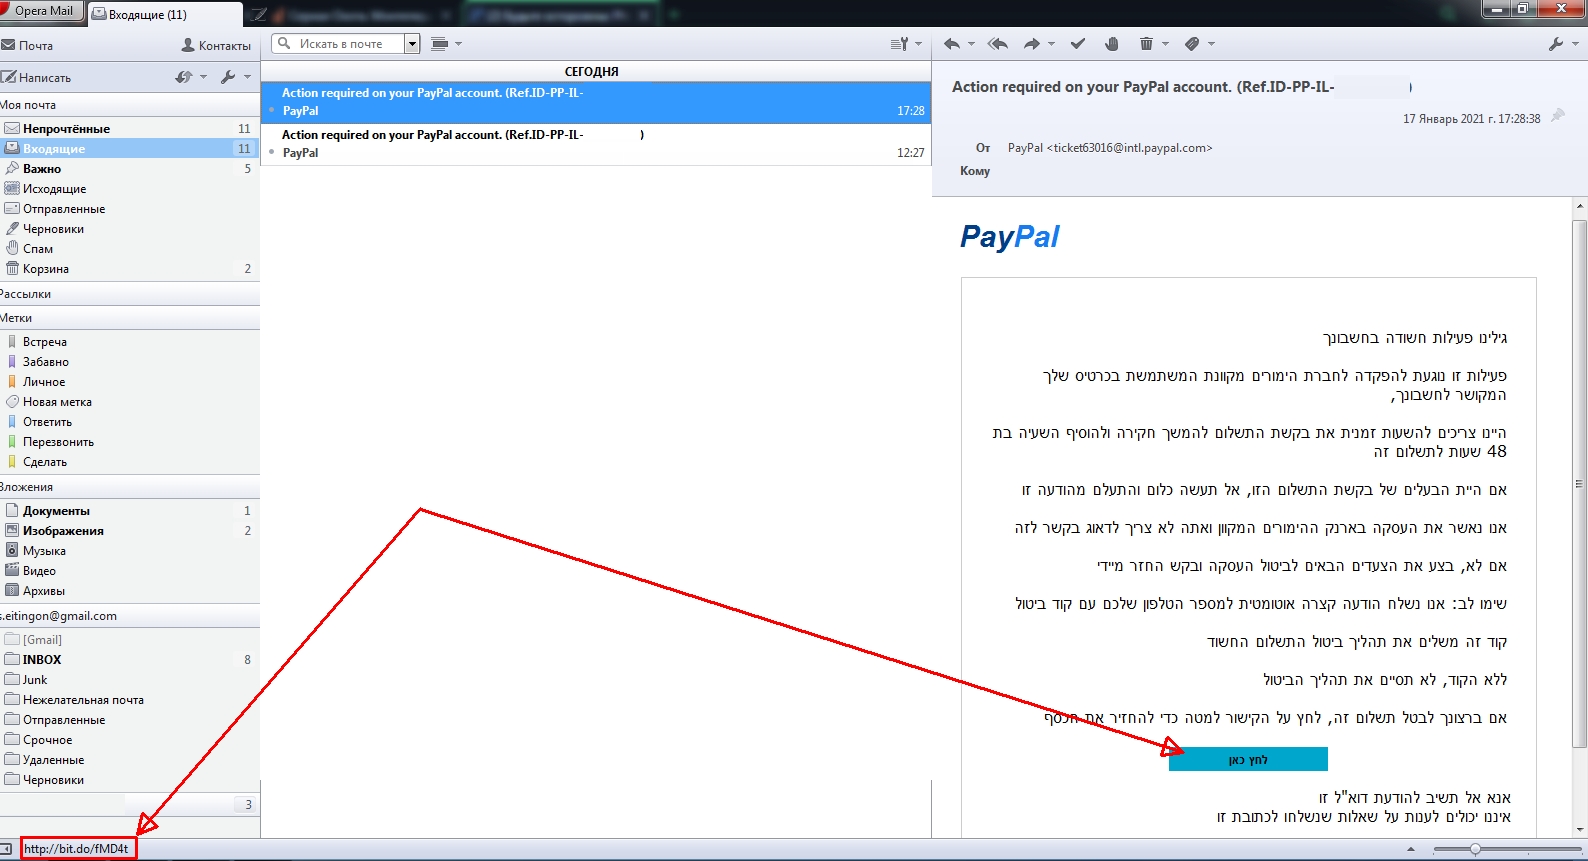Mark message as read with checkmark icon
The image size is (1588, 861).
pyautogui.click(x=1077, y=44)
